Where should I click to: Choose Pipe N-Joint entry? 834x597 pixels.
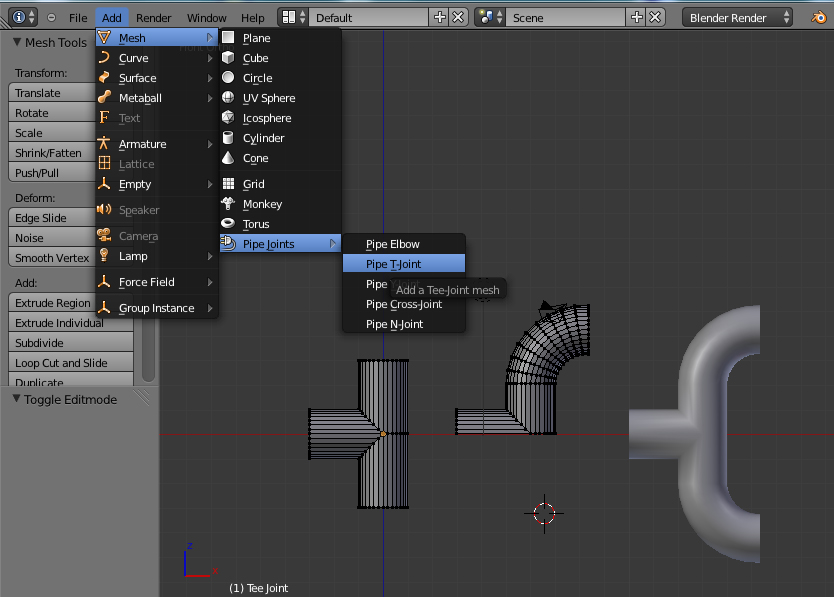click(404, 324)
